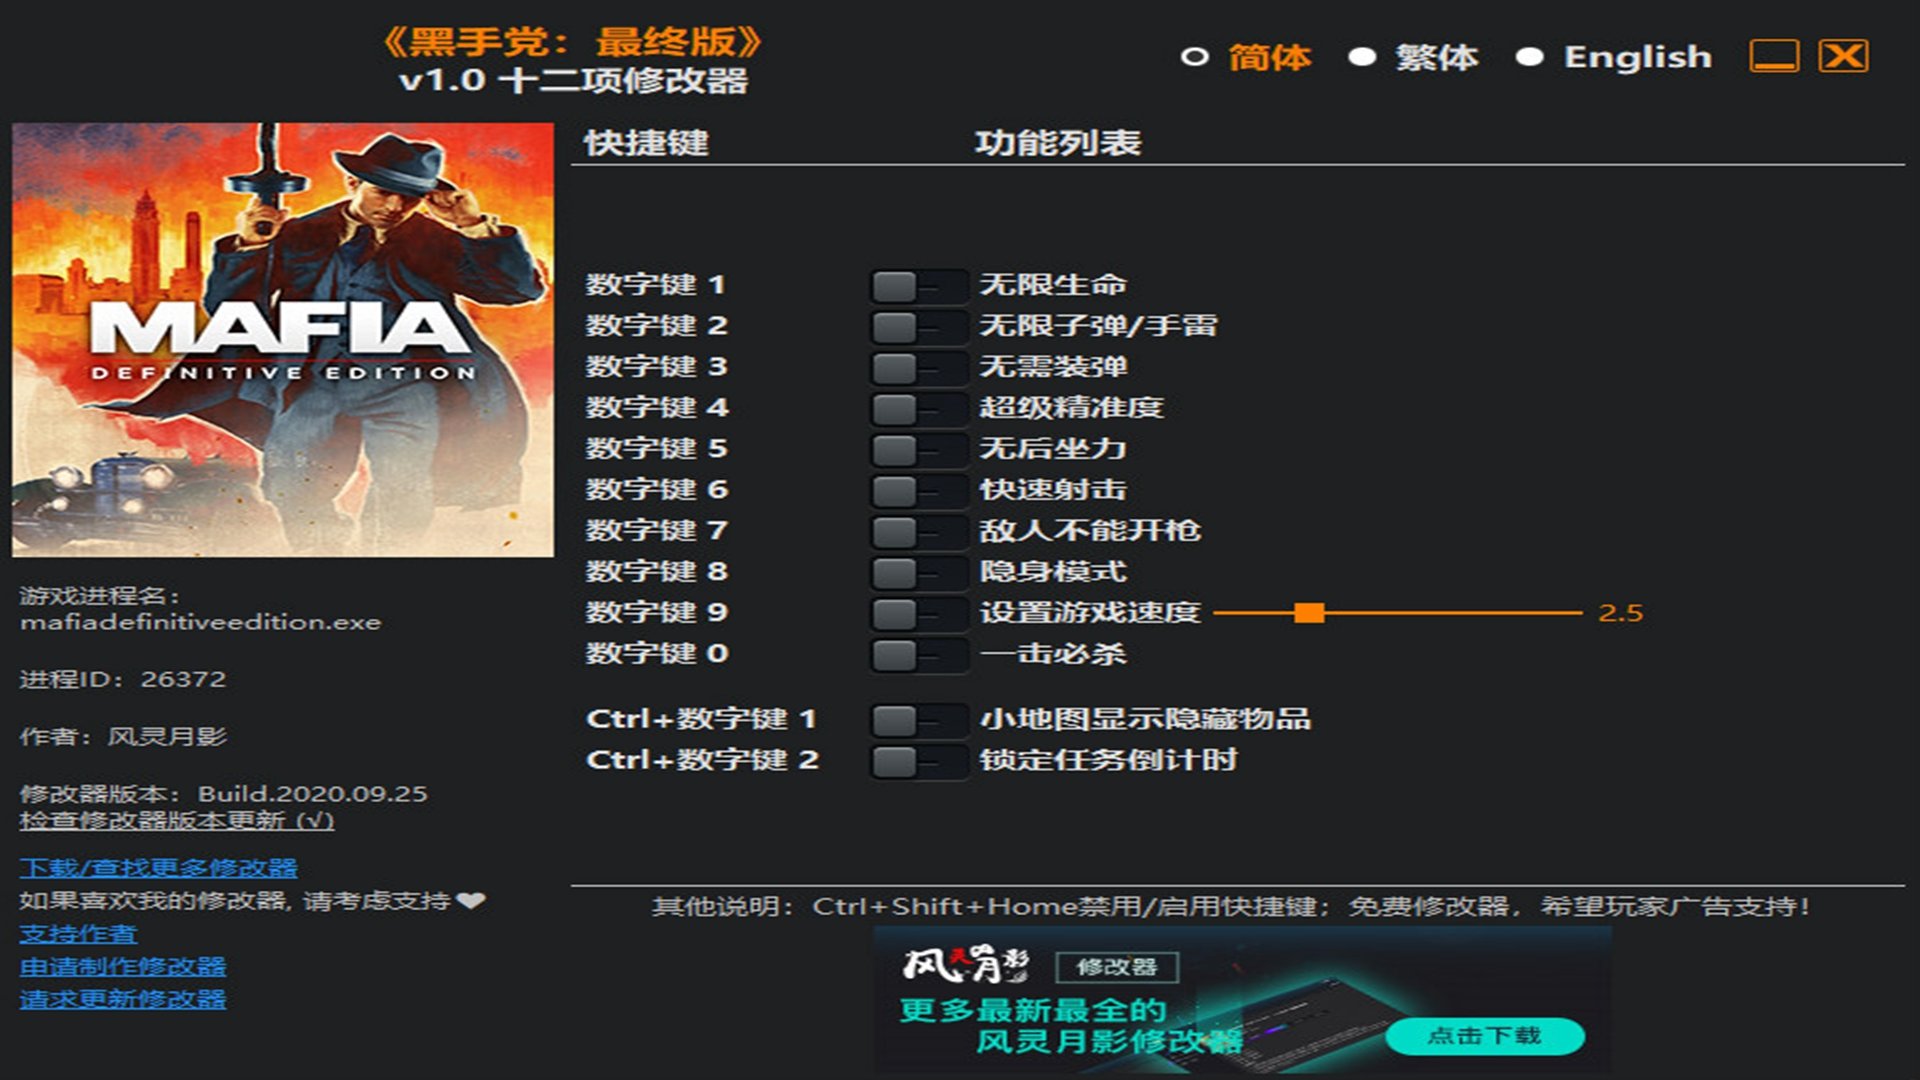Toggle 无限生命 infinite health switch
The width and height of the screenshot is (1920, 1080).
click(x=916, y=286)
